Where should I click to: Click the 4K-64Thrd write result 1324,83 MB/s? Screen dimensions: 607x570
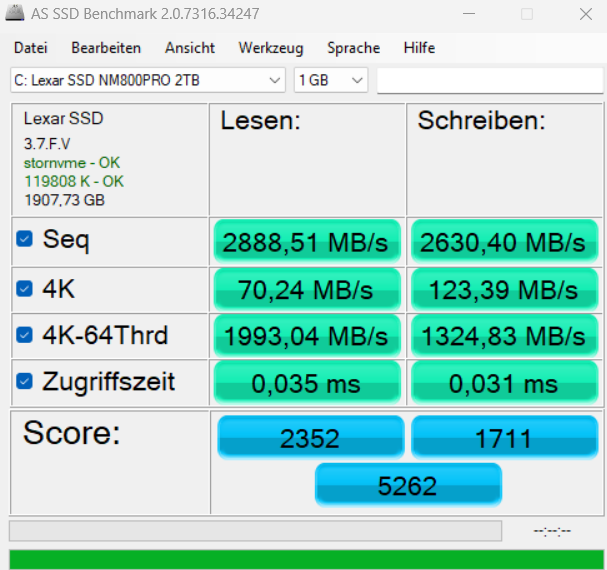click(x=504, y=336)
